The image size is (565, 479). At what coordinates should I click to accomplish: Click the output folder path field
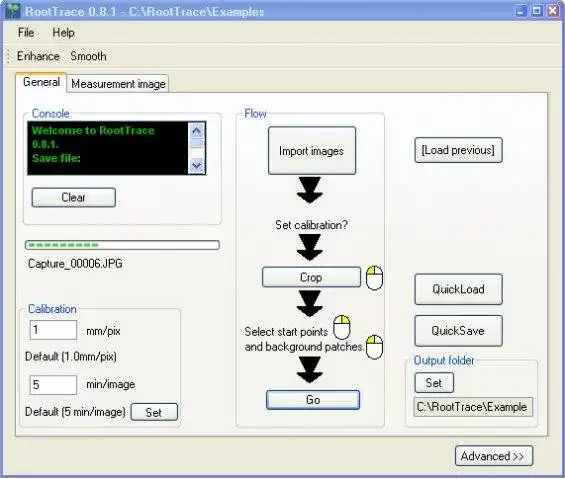[x=473, y=407]
